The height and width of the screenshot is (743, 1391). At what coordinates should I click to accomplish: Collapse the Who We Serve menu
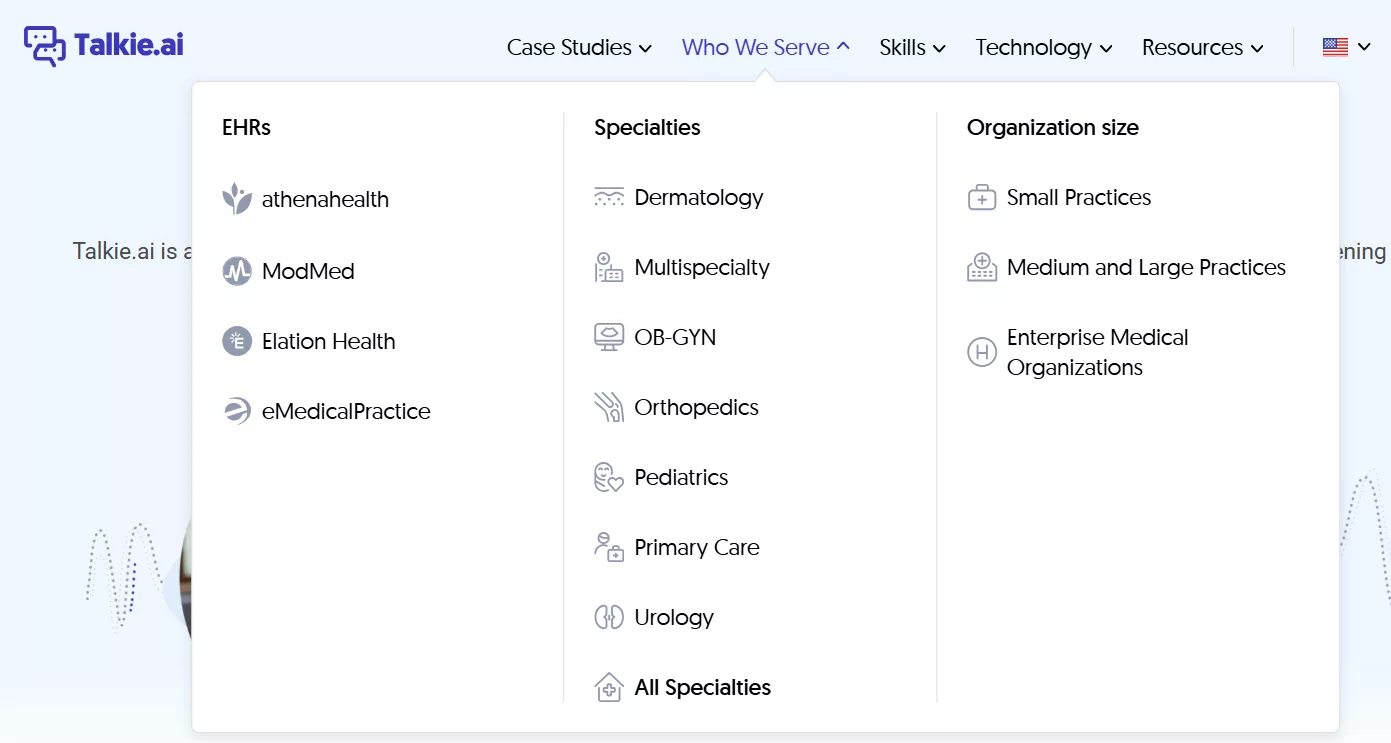coord(765,47)
